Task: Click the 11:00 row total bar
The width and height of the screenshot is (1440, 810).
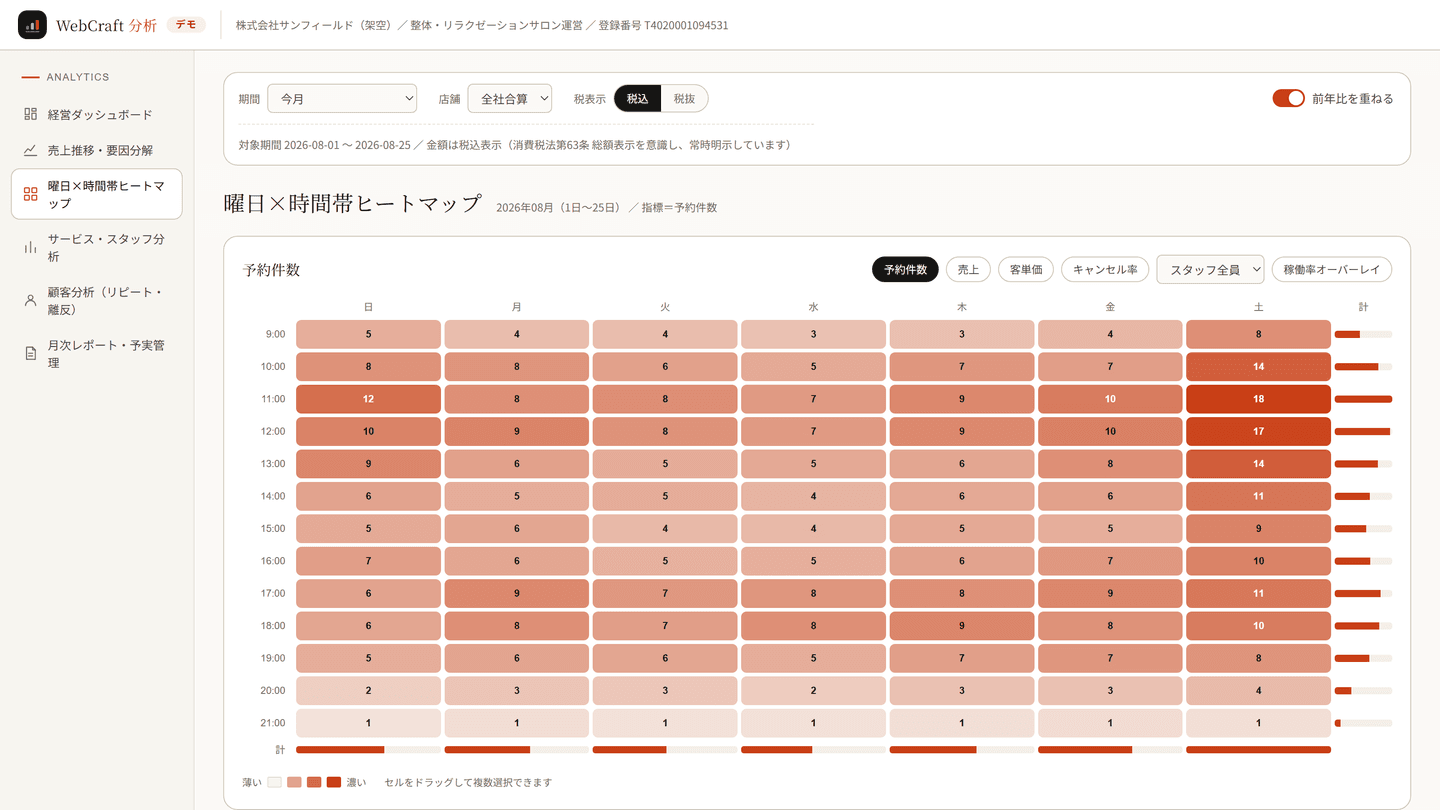Action: click(1363, 399)
